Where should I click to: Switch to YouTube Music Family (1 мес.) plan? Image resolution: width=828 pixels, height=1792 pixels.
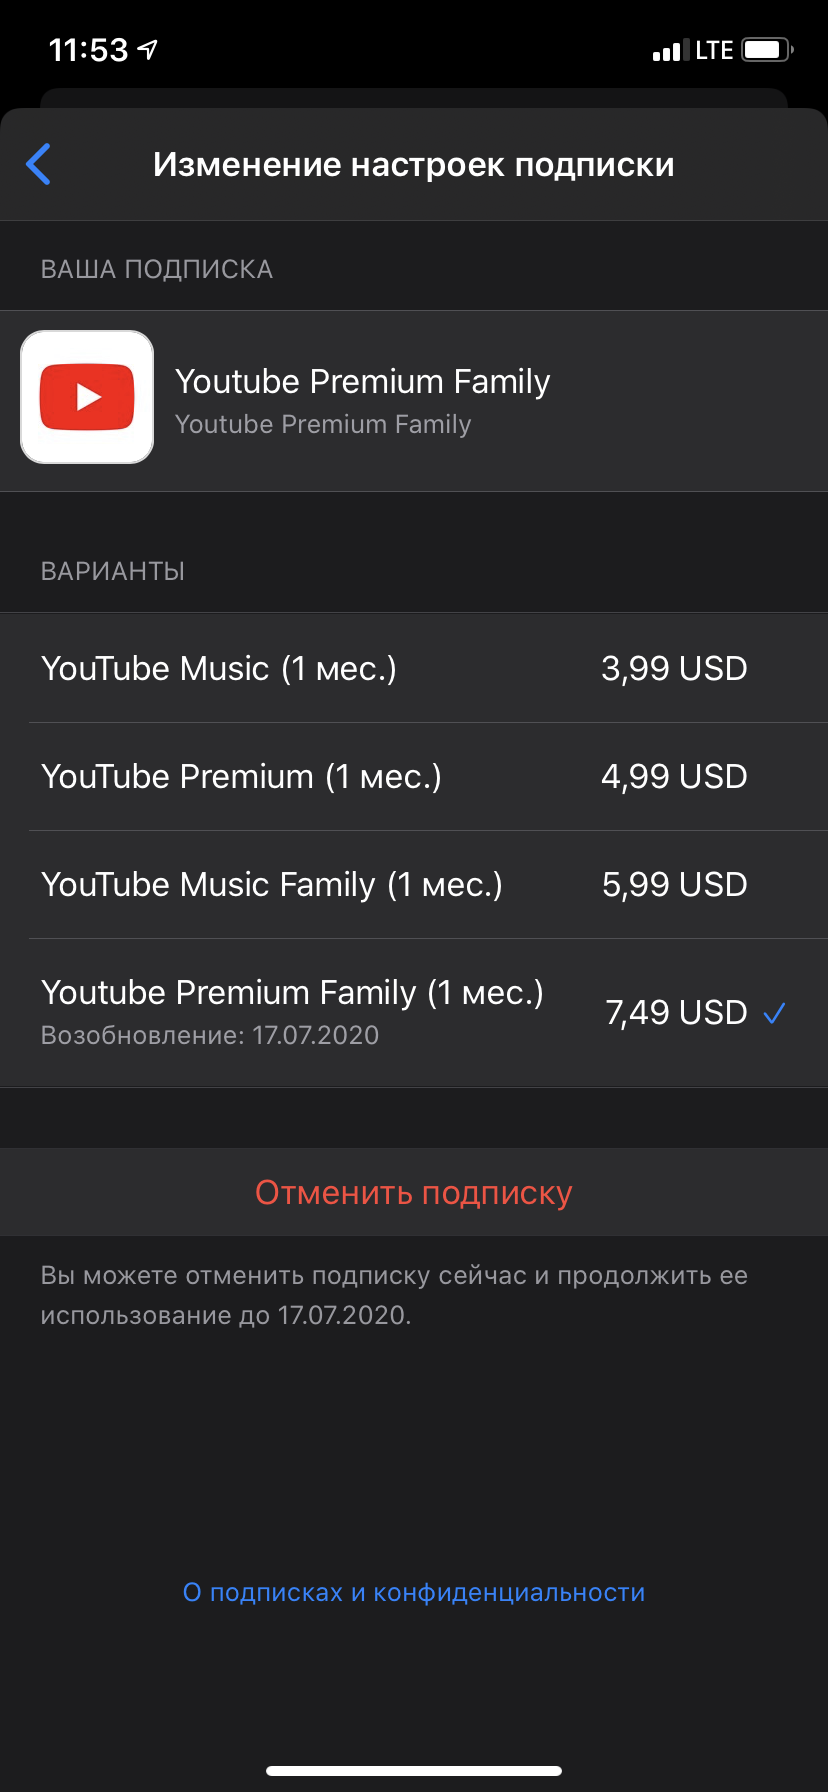coord(272,884)
